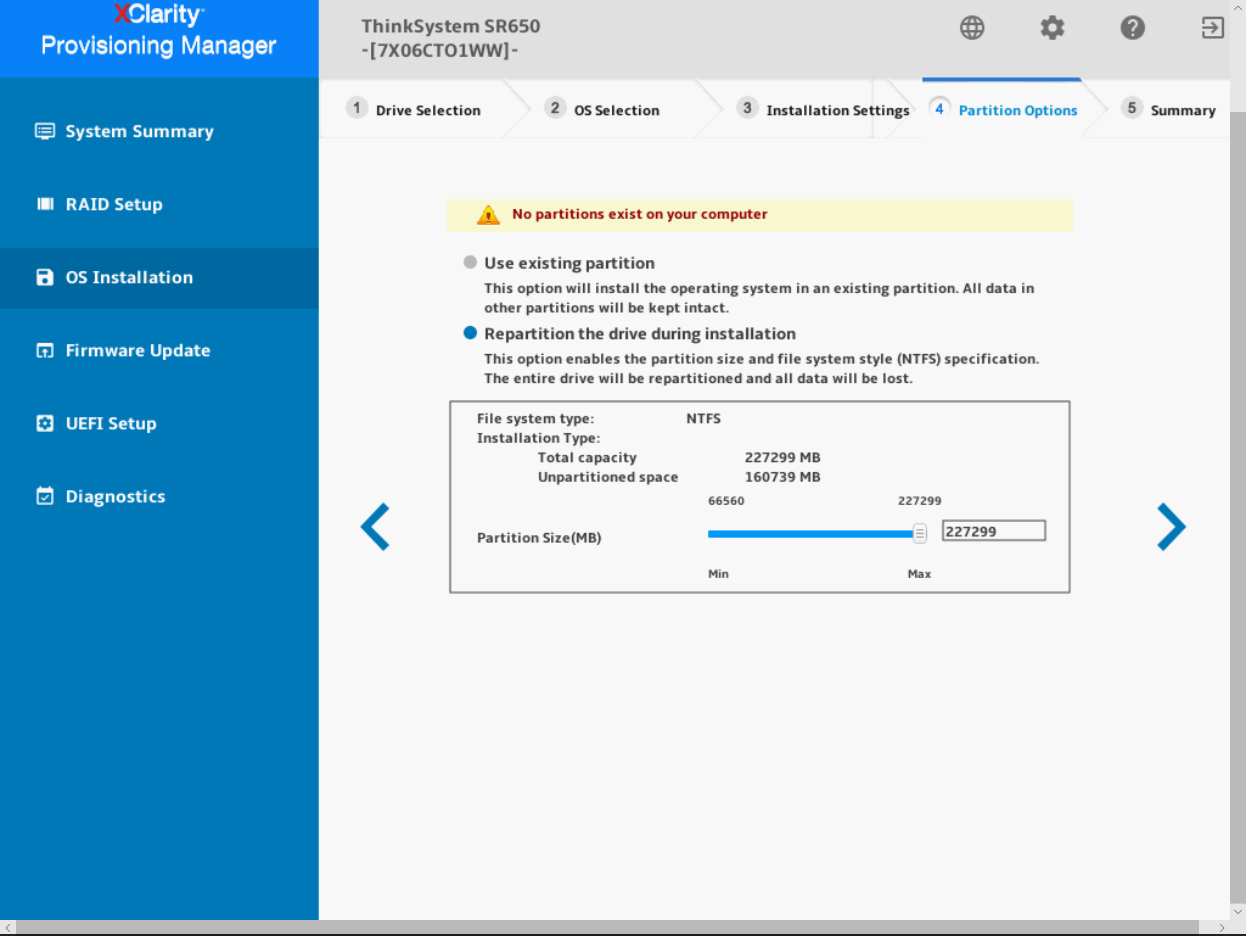Open OS Installation in sidebar
This screenshot has height=936, width=1246.
(x=159, y=277)
